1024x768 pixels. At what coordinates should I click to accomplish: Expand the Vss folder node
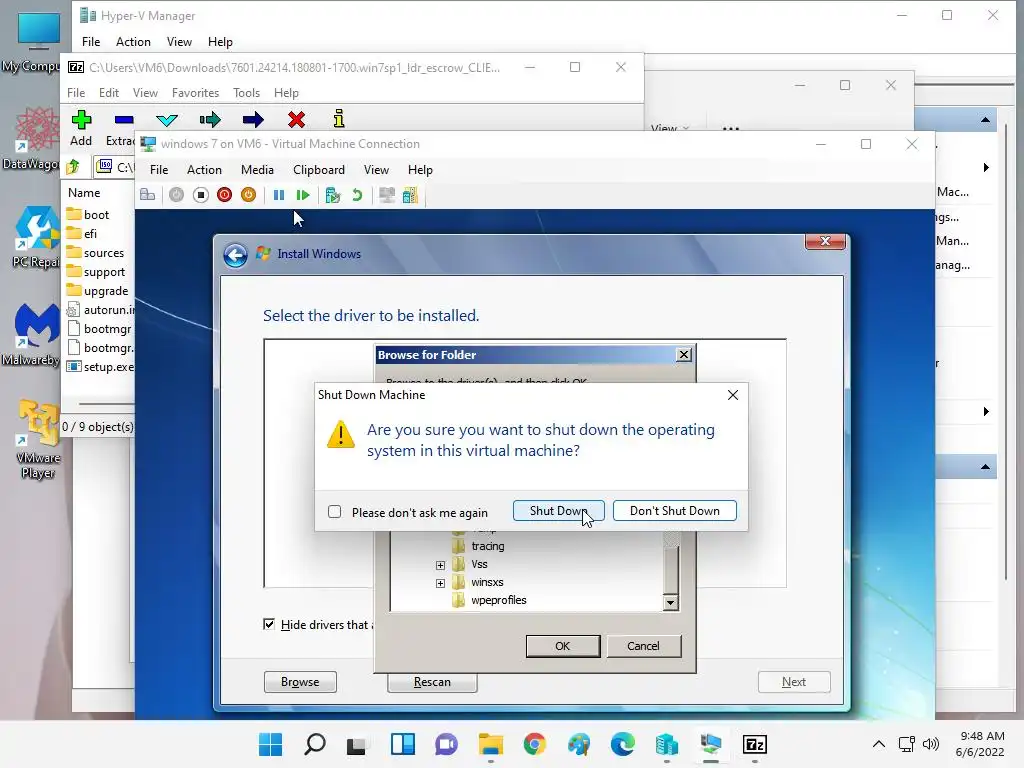(440, 565)
